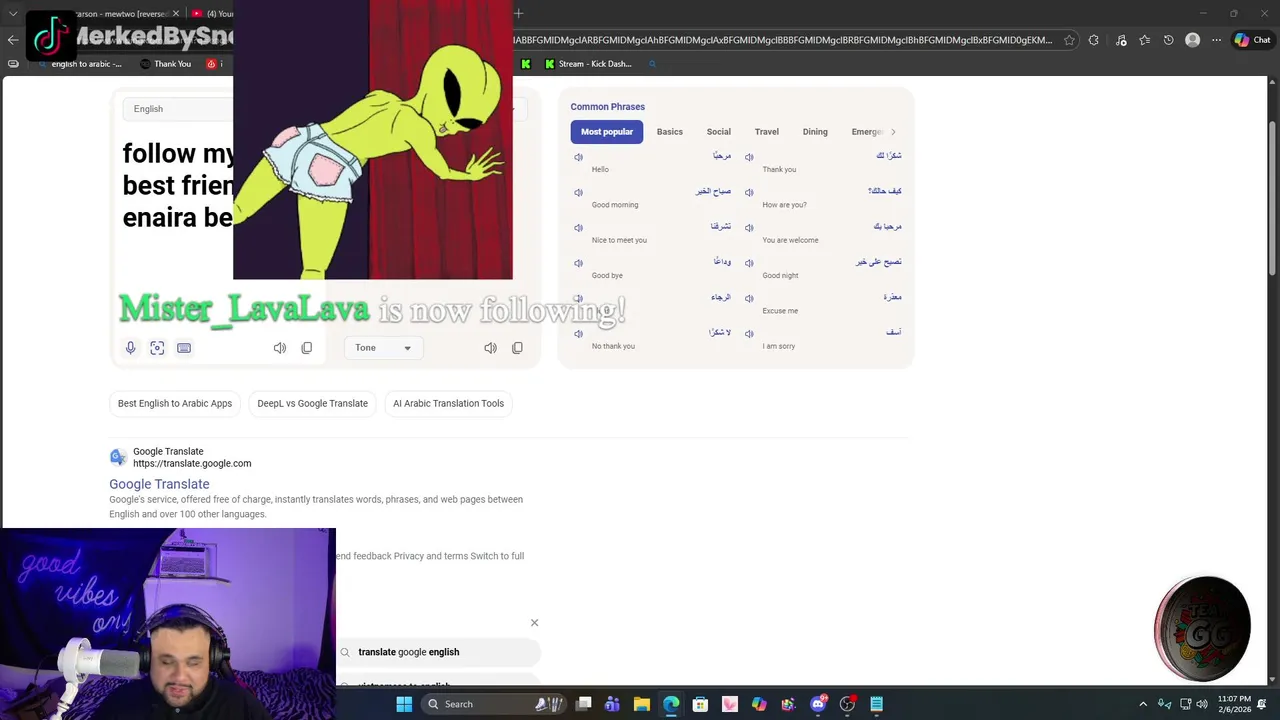Play source text audio in translator
The width and height of the screenshot is (1280, 720).
tap(280, 348)
